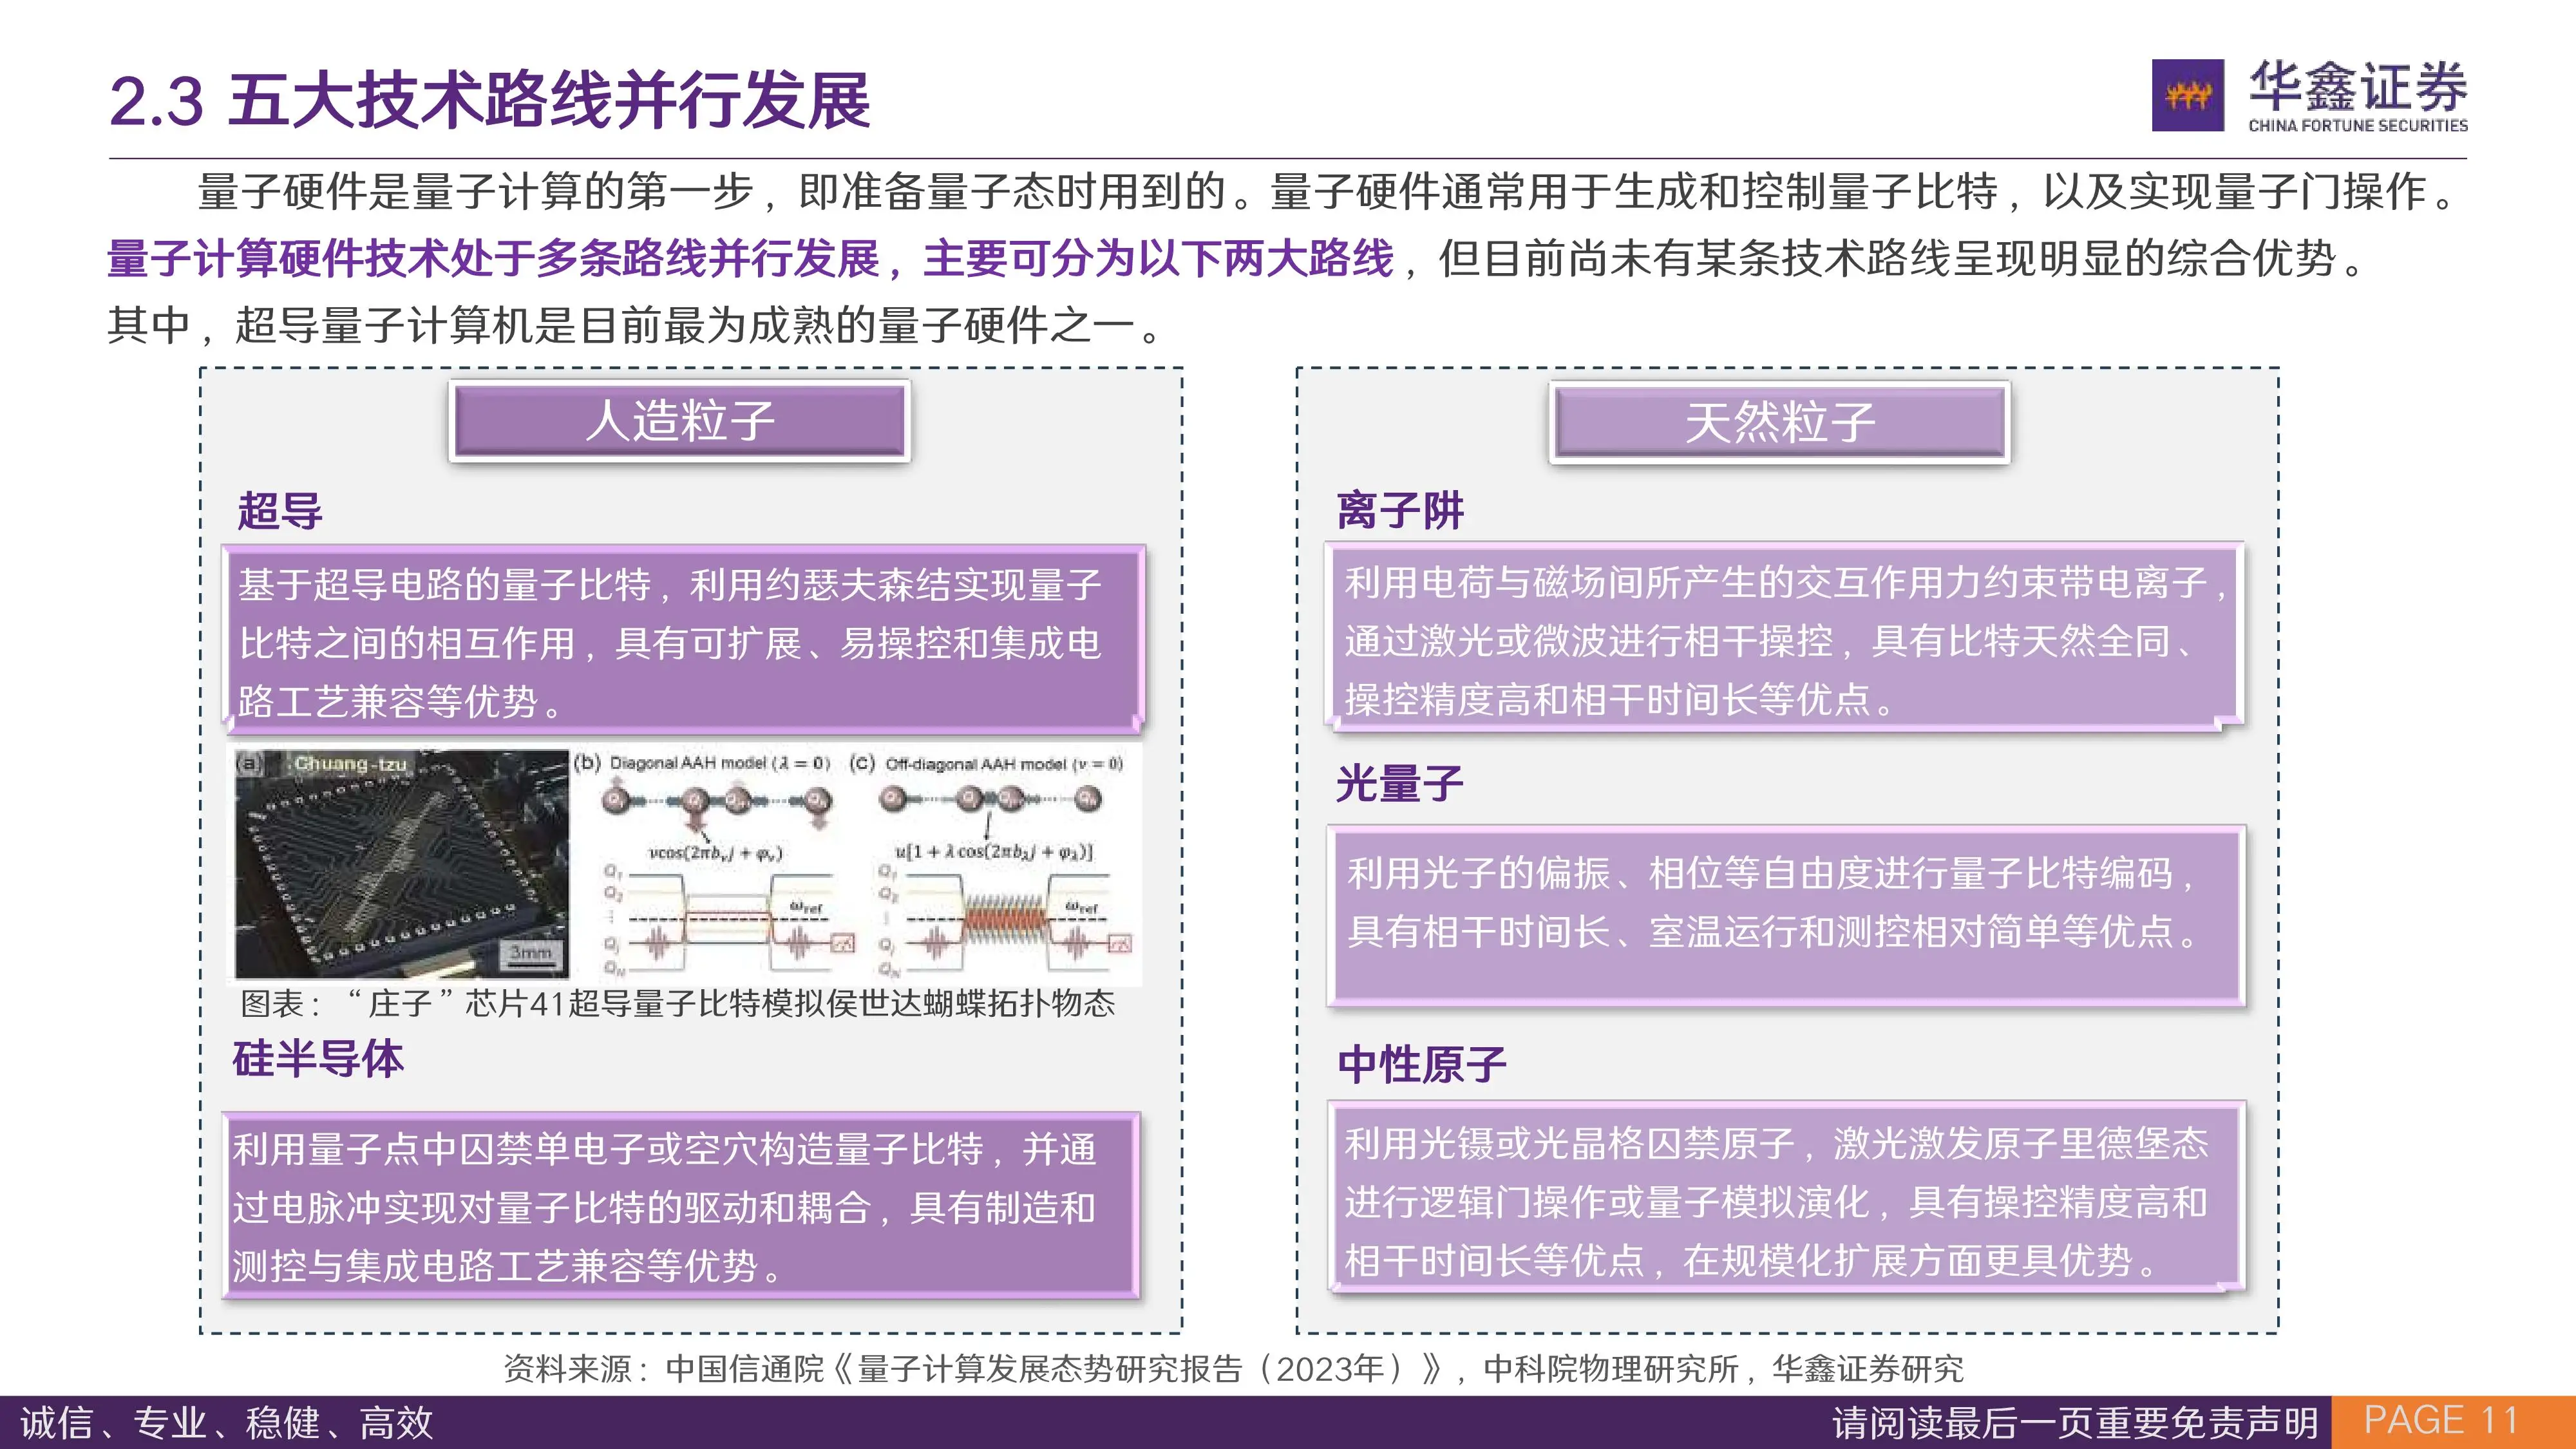Select the 人造粒子 header box

click(x=680, y=420)
